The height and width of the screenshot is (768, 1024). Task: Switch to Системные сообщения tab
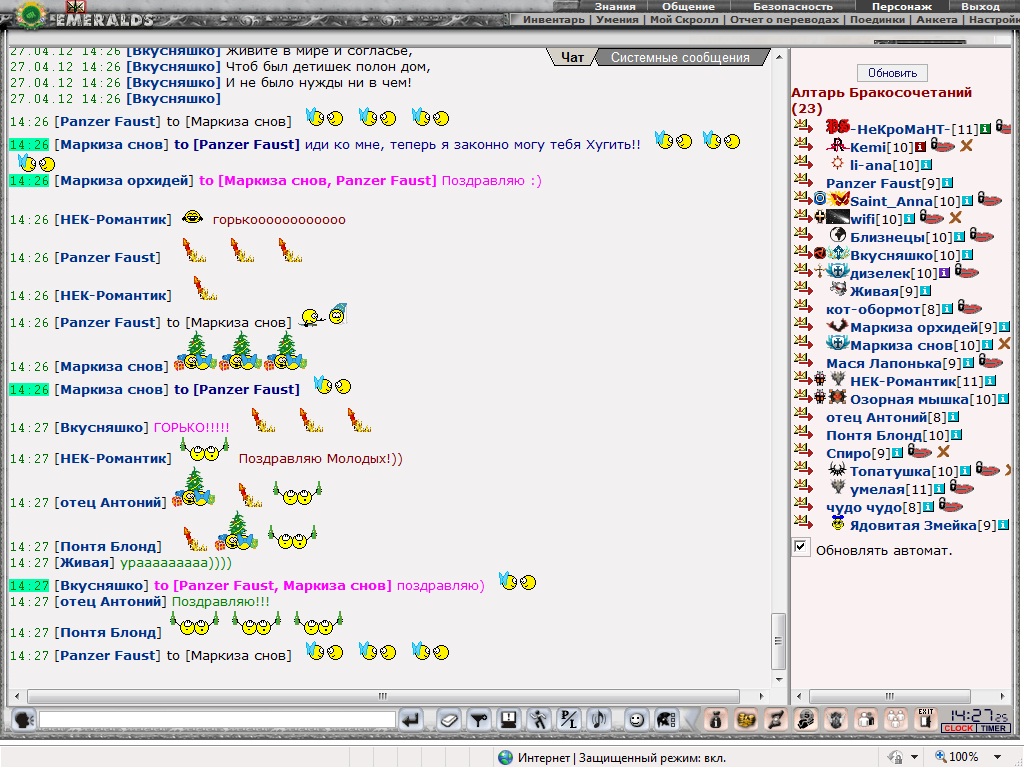point(680,57)
